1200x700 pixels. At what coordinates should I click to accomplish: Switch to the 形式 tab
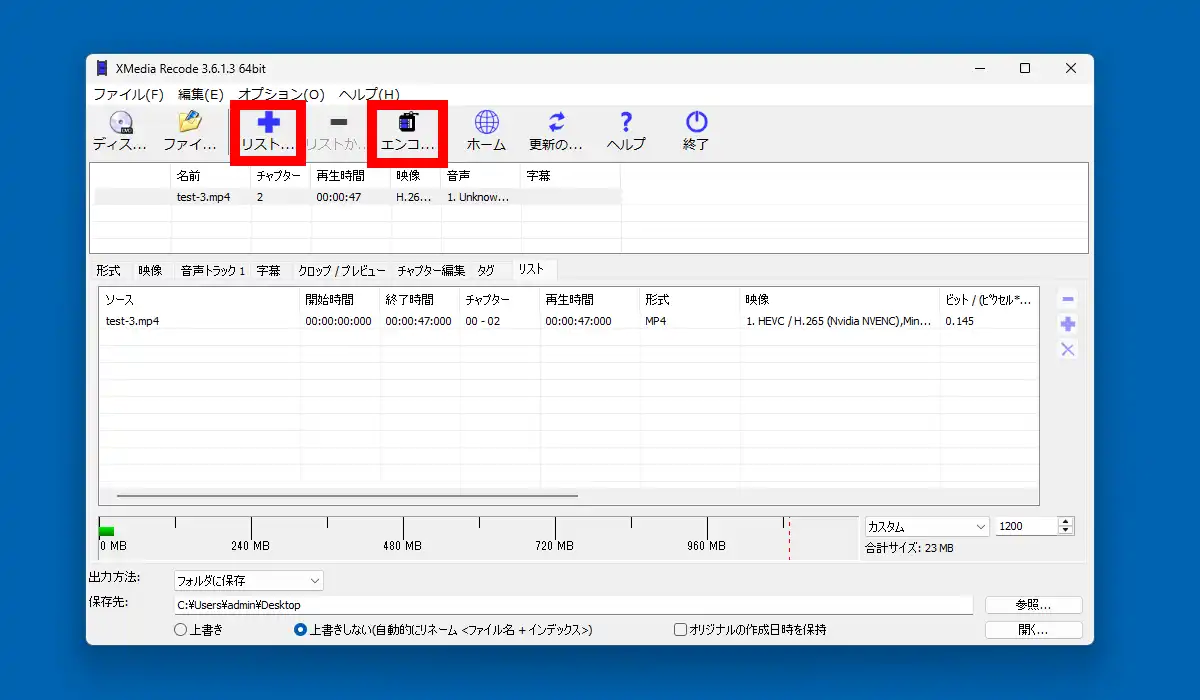[108, 270]
